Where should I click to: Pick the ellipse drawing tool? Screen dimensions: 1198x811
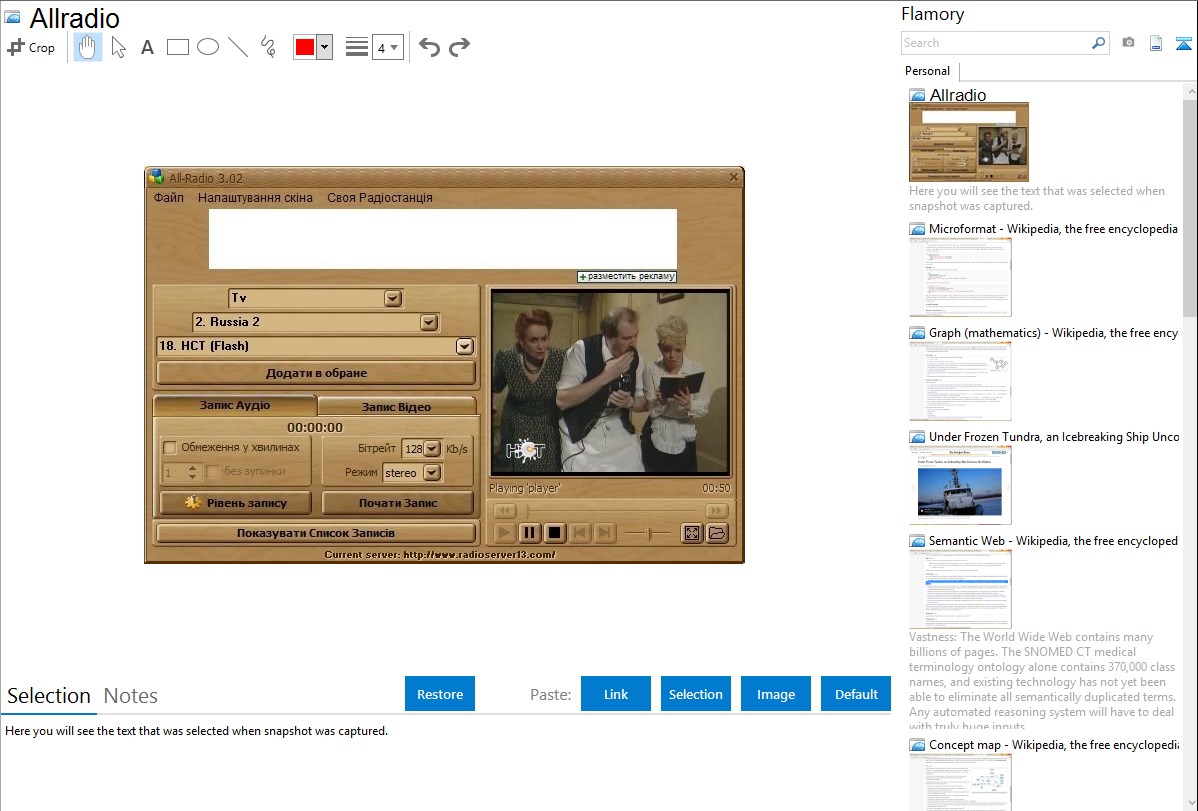coord(208,47)
